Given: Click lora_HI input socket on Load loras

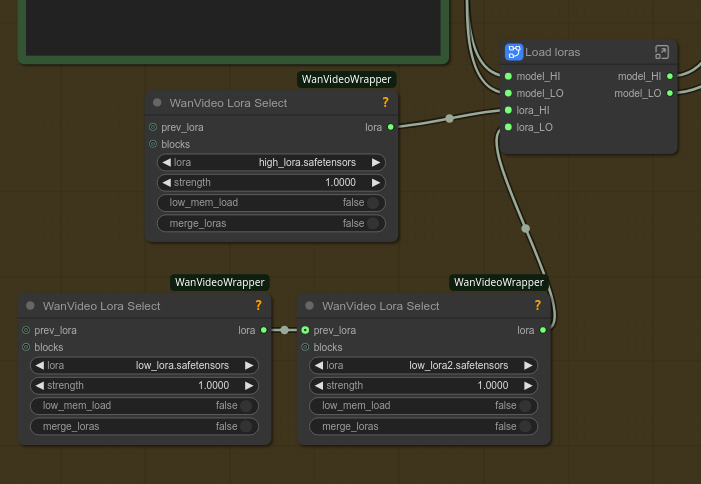Looking at the screenshot, I should click(508, 110).
